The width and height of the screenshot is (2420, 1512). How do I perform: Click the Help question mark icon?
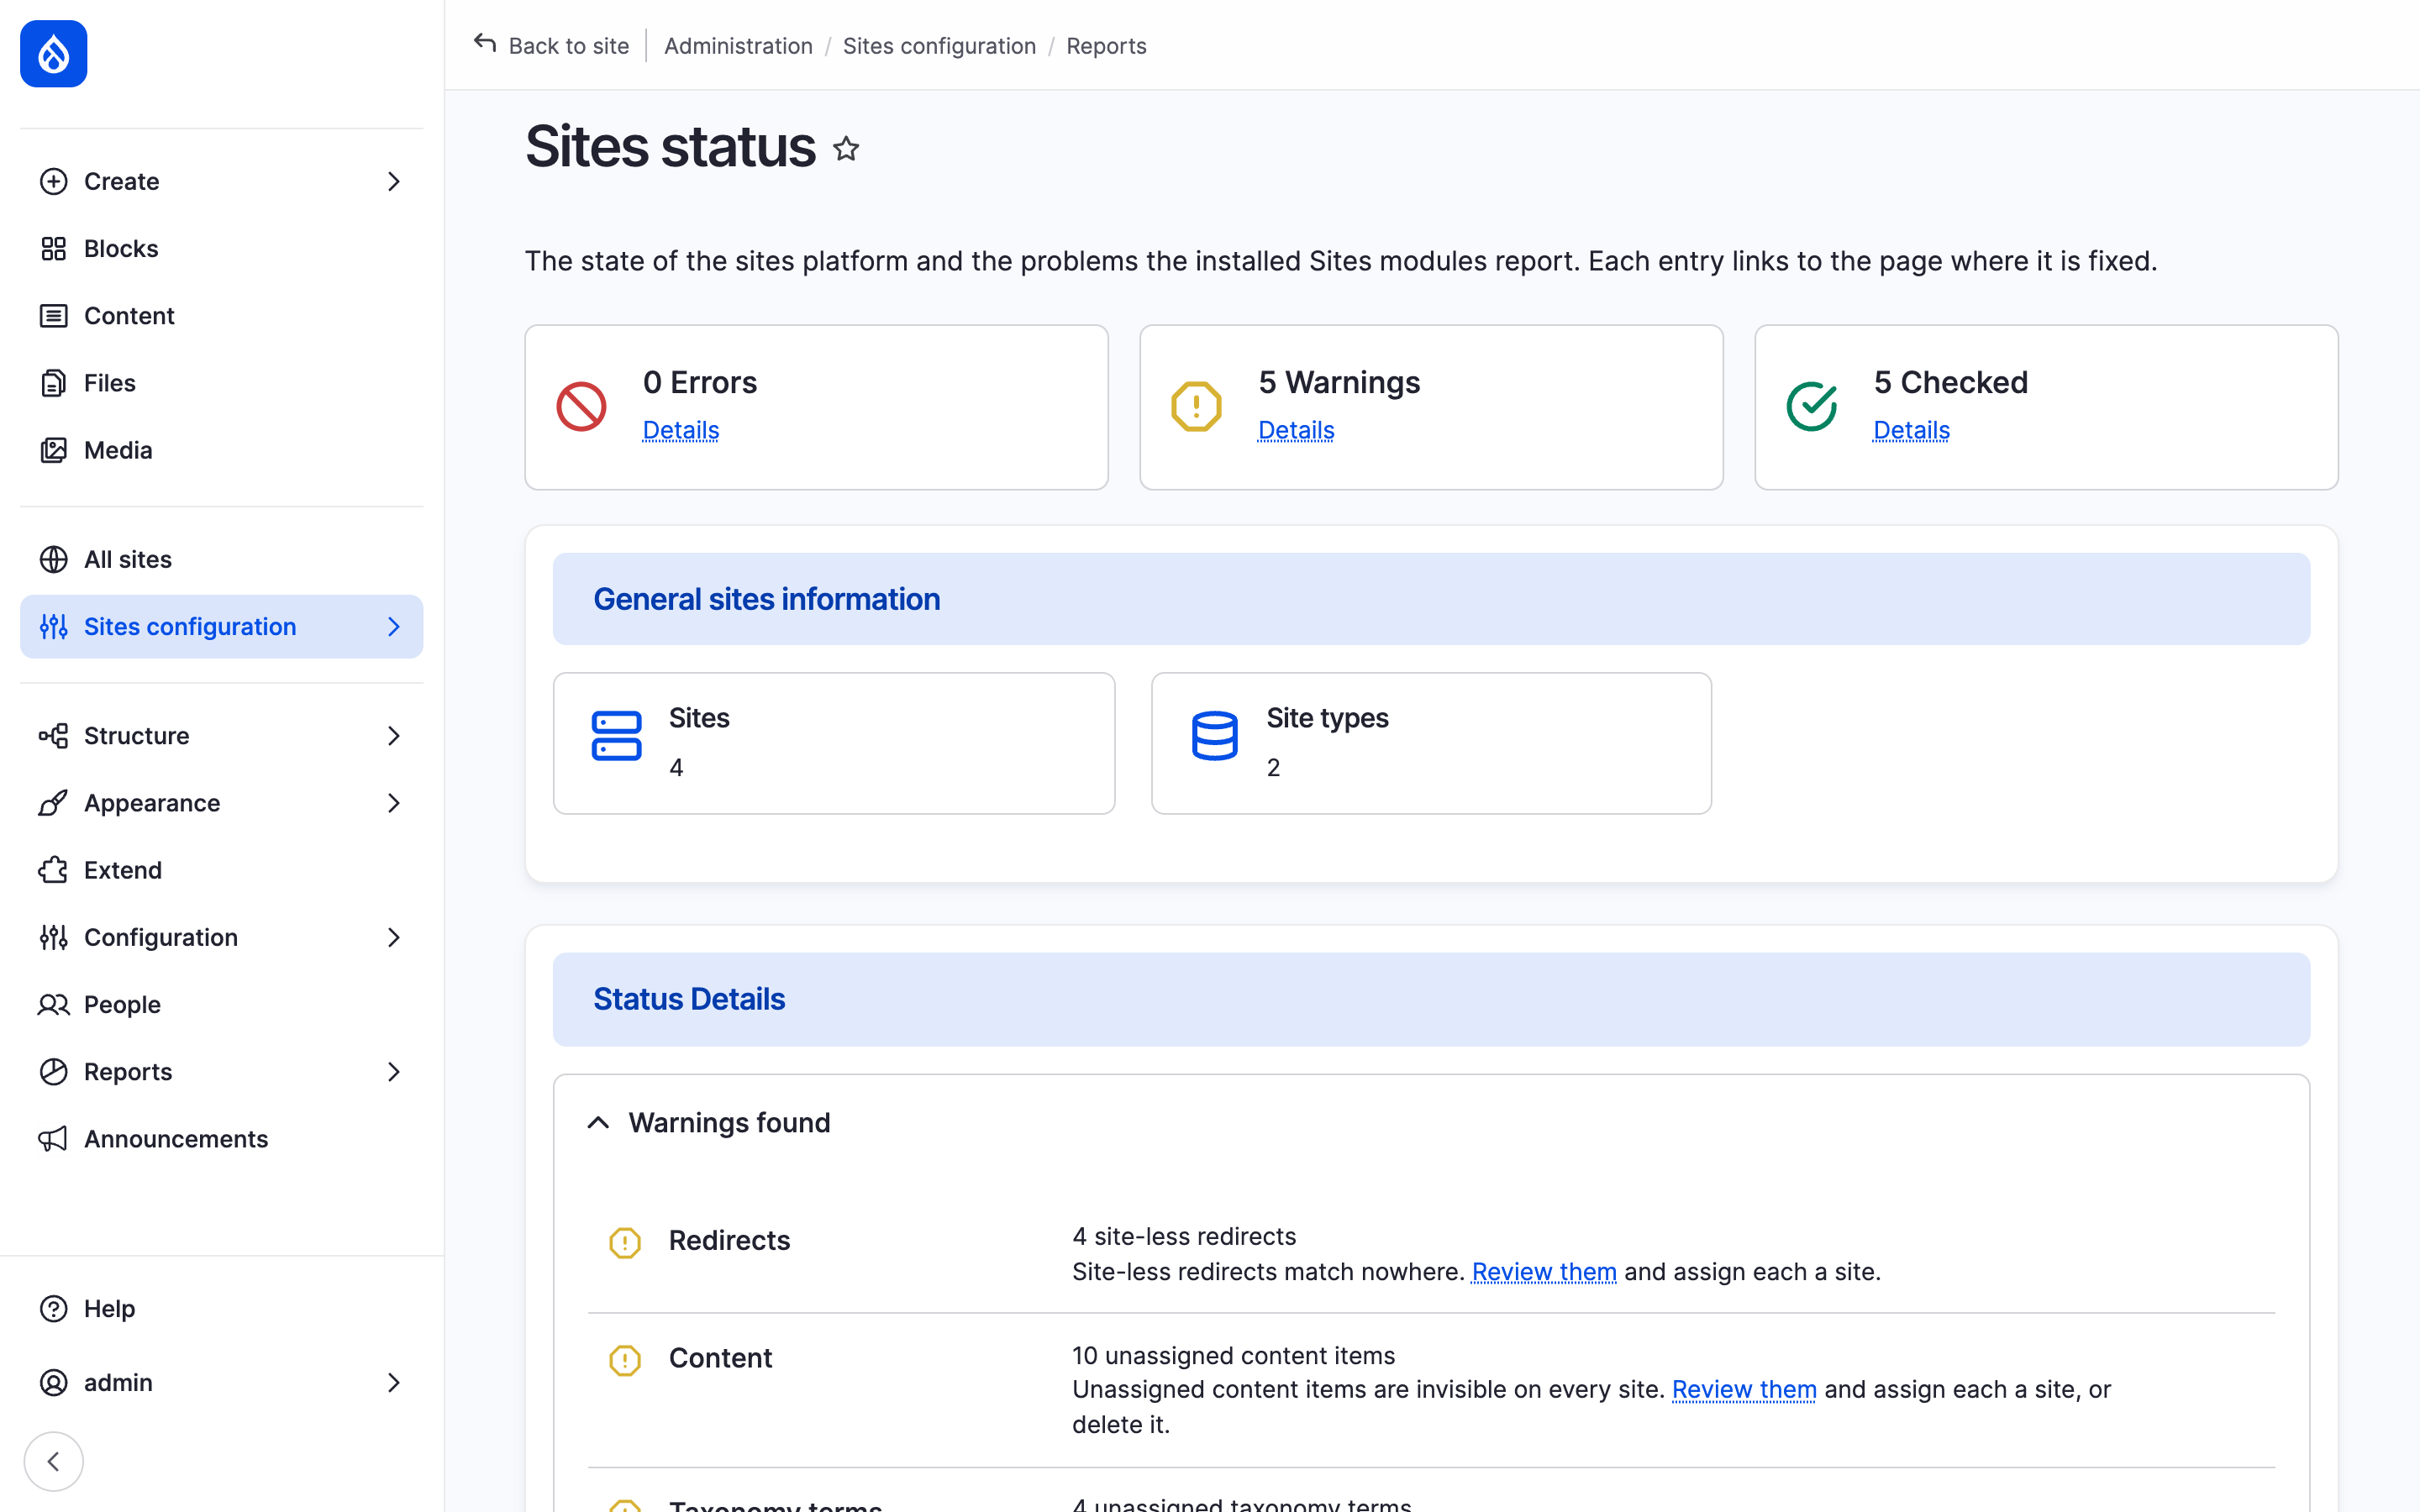point(53,1309)
